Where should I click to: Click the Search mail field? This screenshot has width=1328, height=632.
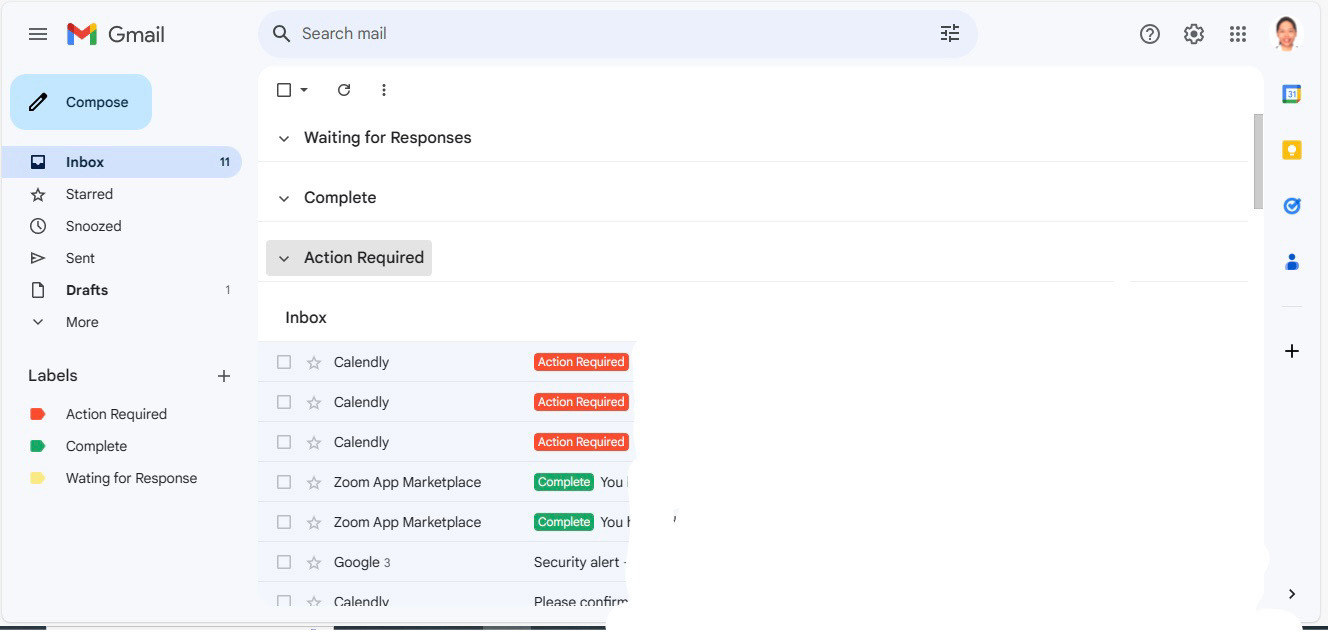600,34
